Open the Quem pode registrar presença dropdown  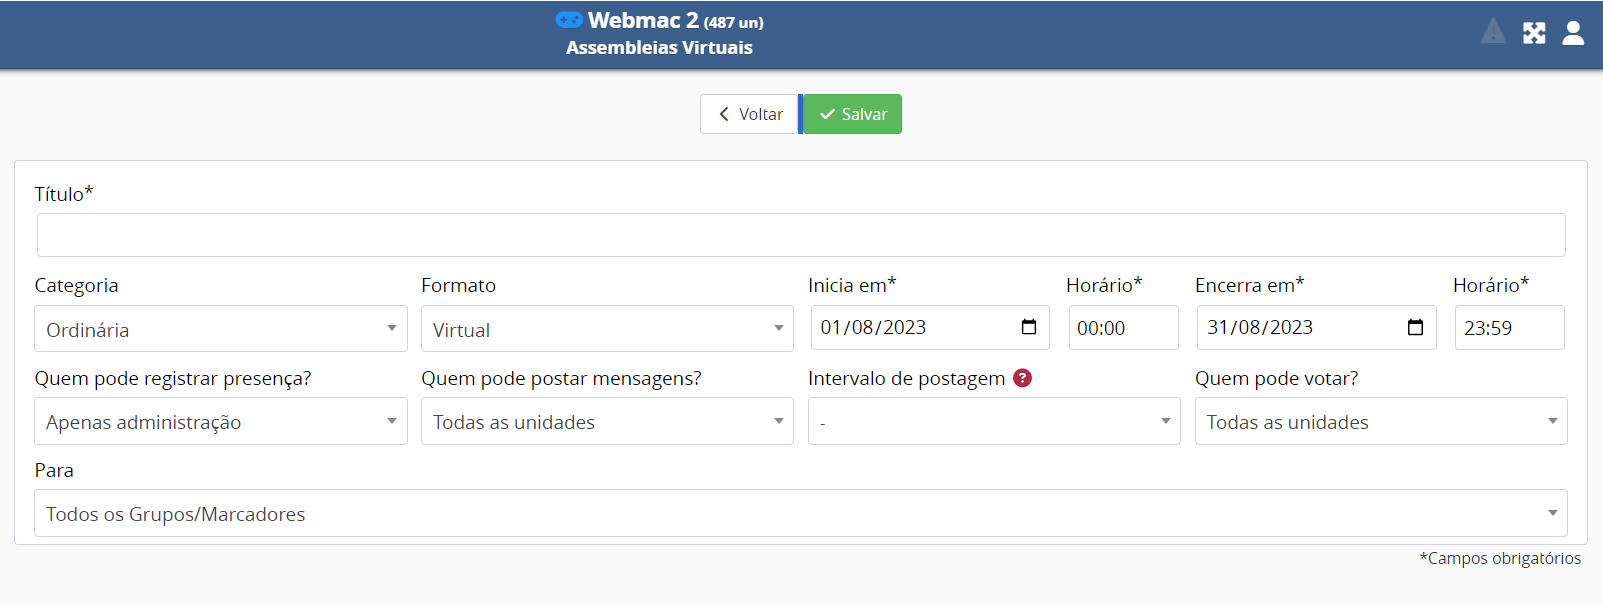click(220, 421)
